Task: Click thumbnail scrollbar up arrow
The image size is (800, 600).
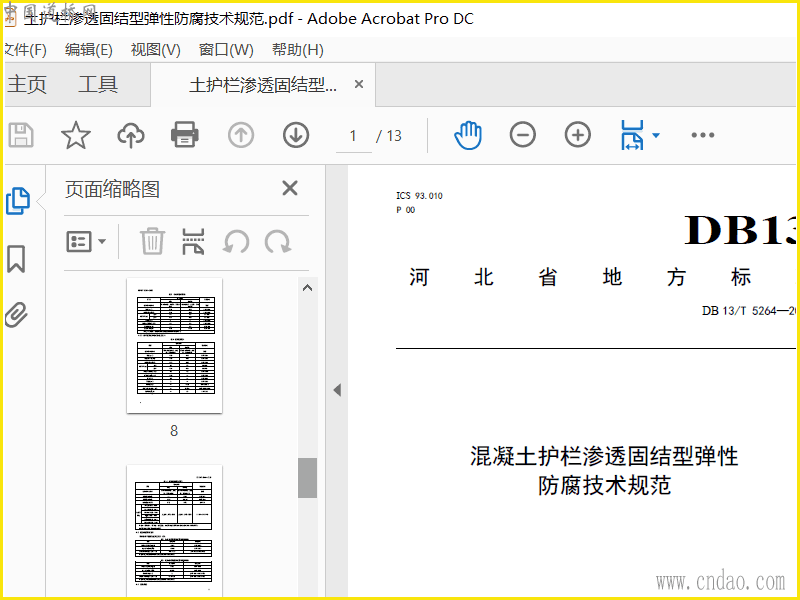Action: point(307,288)
